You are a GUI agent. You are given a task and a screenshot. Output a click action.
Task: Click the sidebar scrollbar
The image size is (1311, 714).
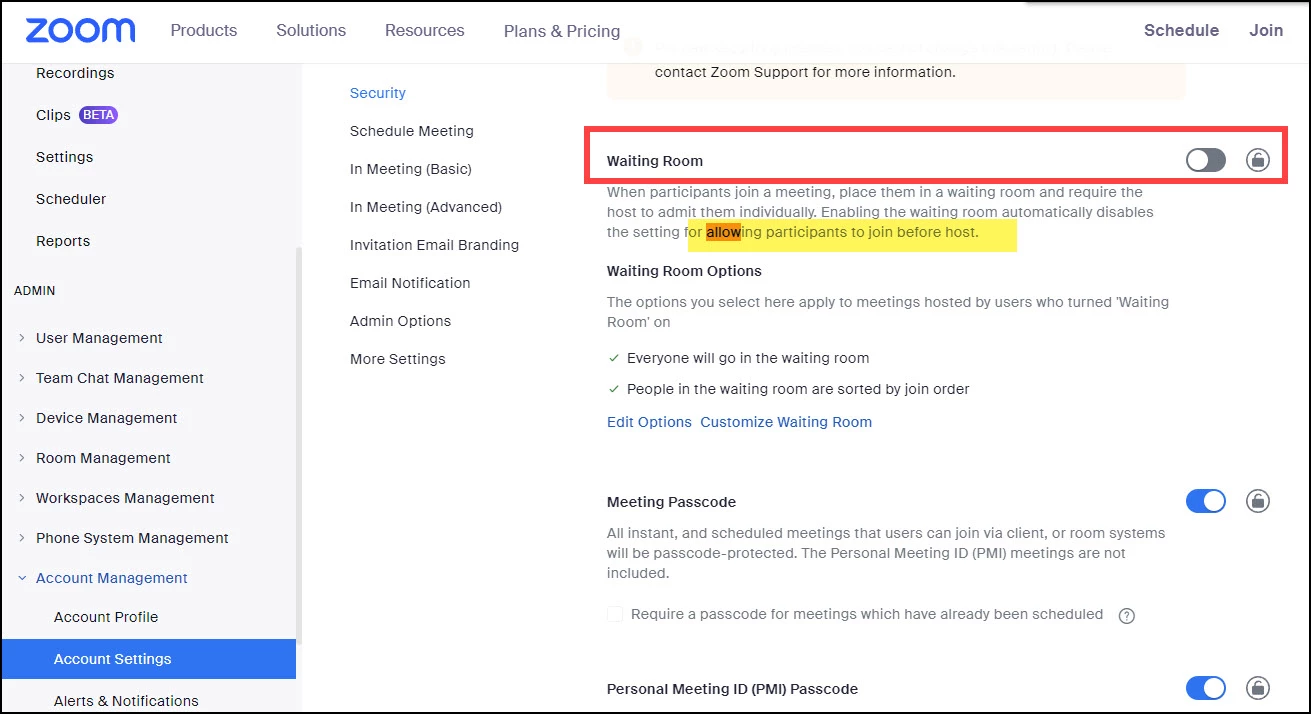point(299,446)
